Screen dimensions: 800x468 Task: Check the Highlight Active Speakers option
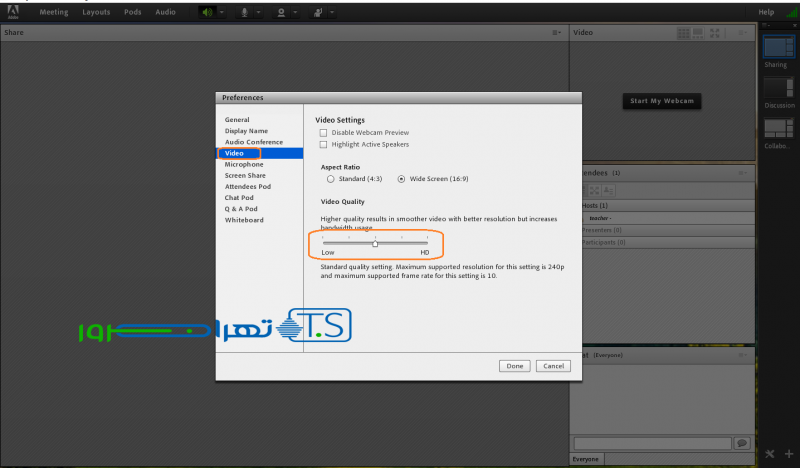tap(323, 145)
